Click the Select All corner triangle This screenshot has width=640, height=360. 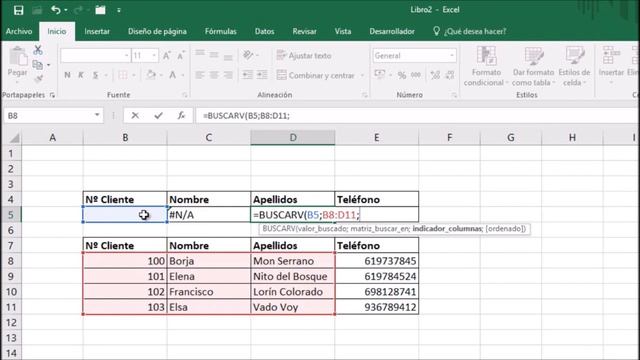[x=14, y=138]
